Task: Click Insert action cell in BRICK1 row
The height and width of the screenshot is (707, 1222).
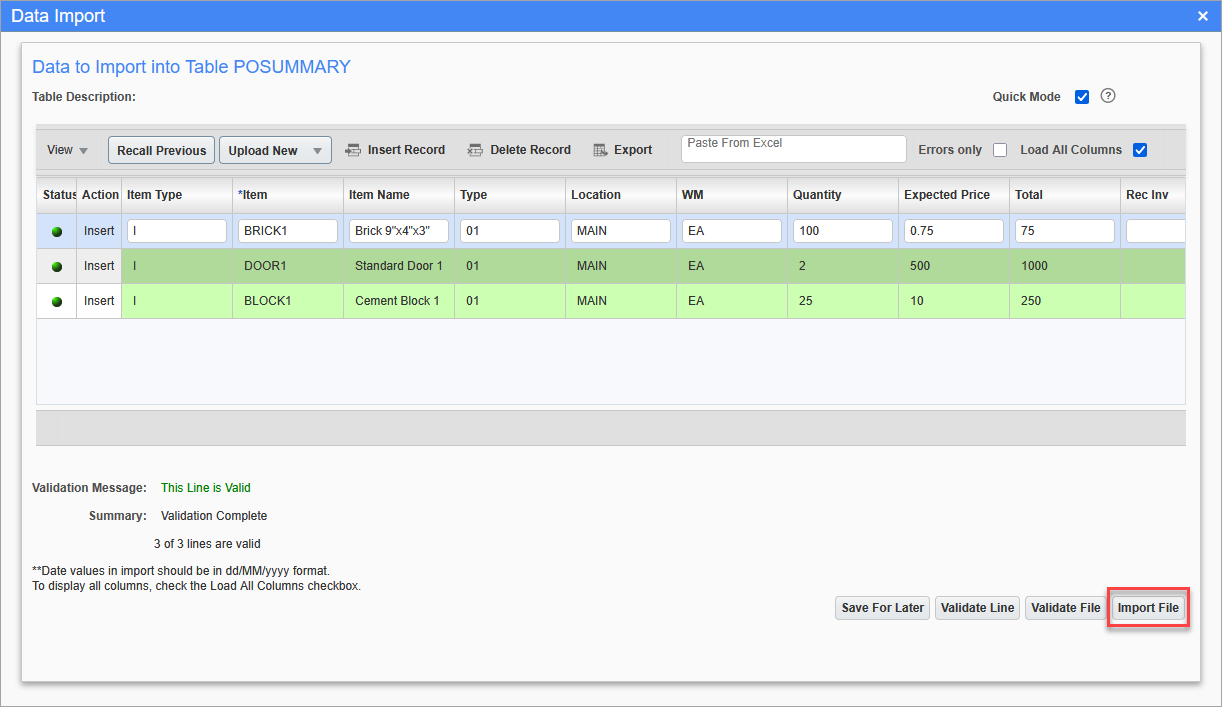Action: pyautogui.click(x=99, y=231)
